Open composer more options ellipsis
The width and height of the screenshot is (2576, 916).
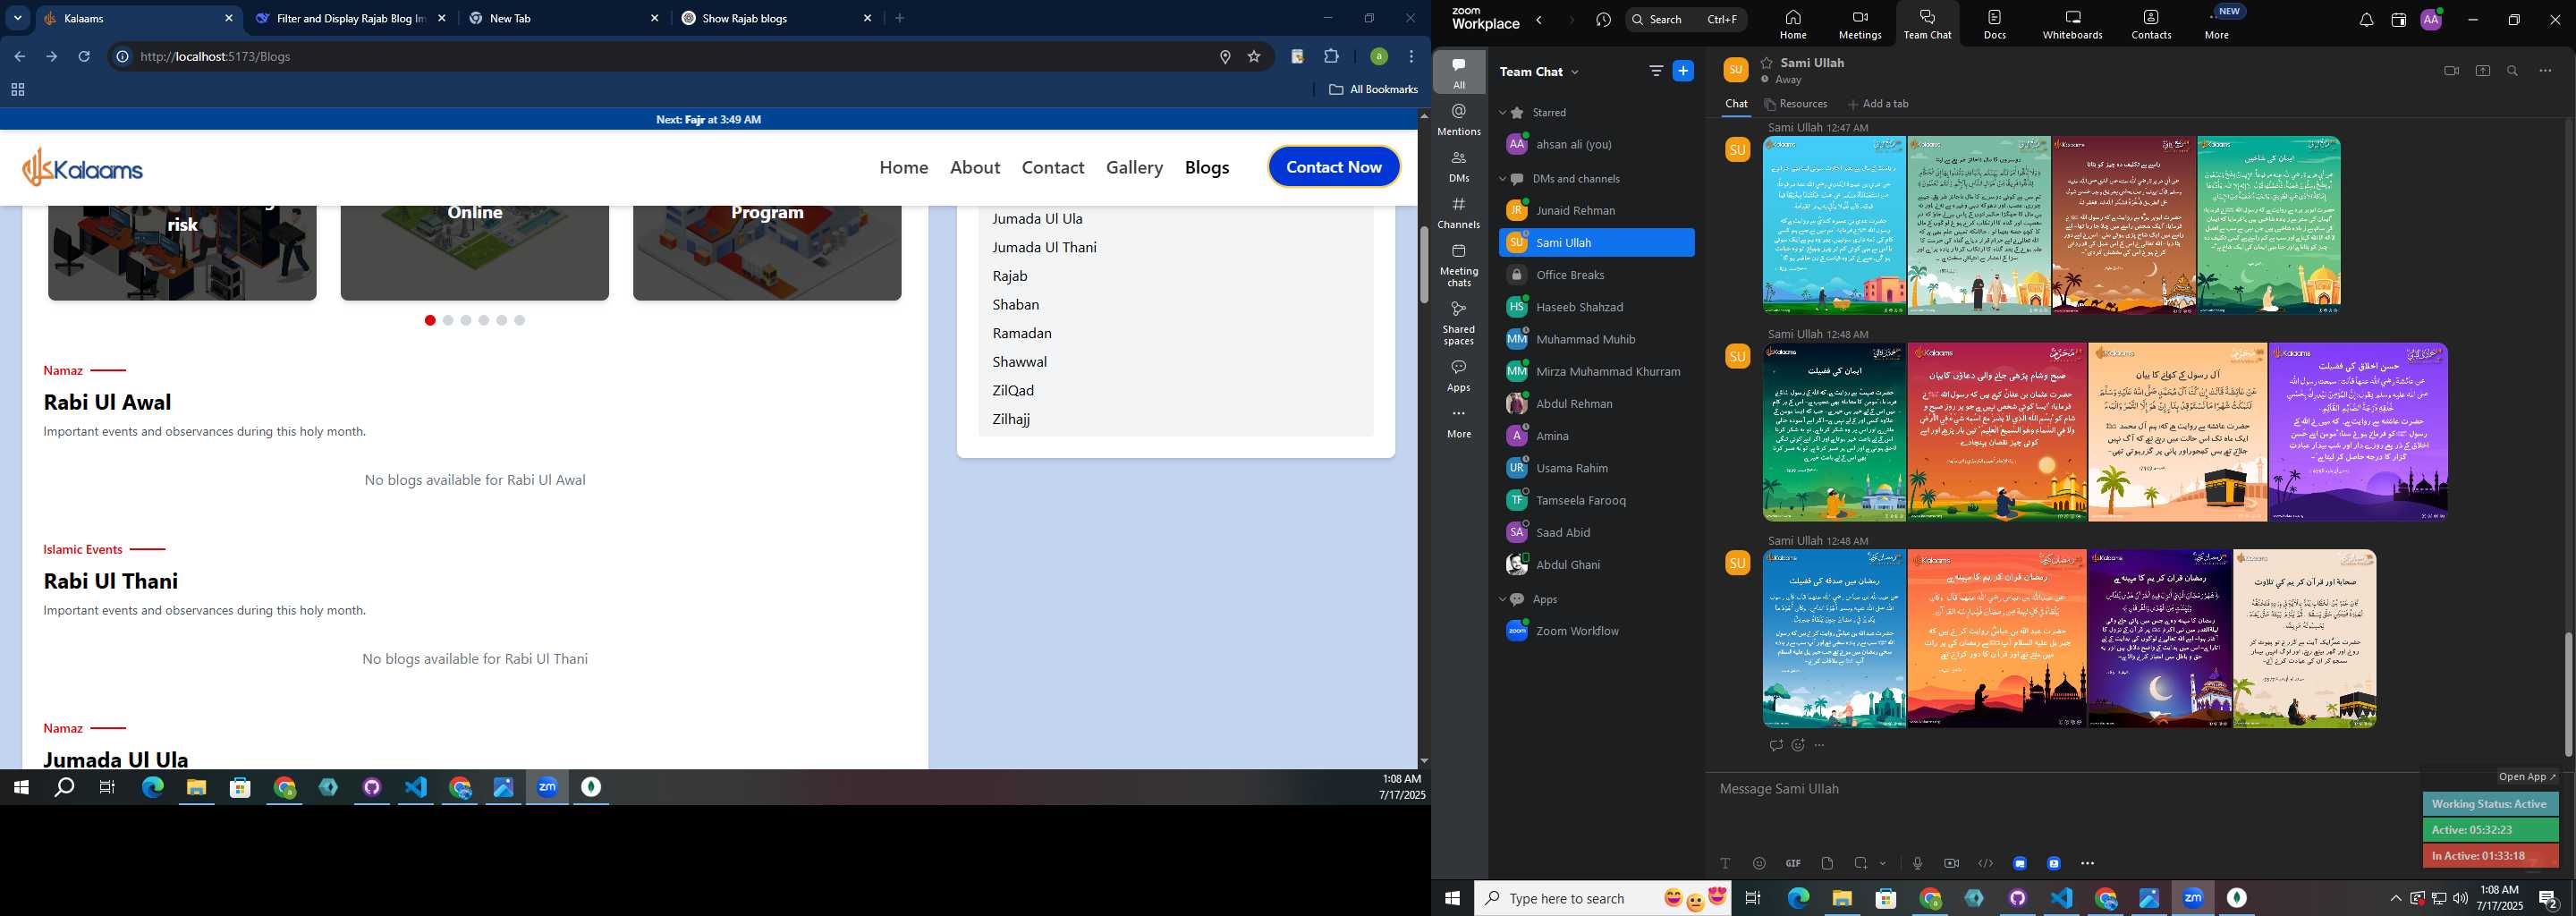tap(2087, 863)
